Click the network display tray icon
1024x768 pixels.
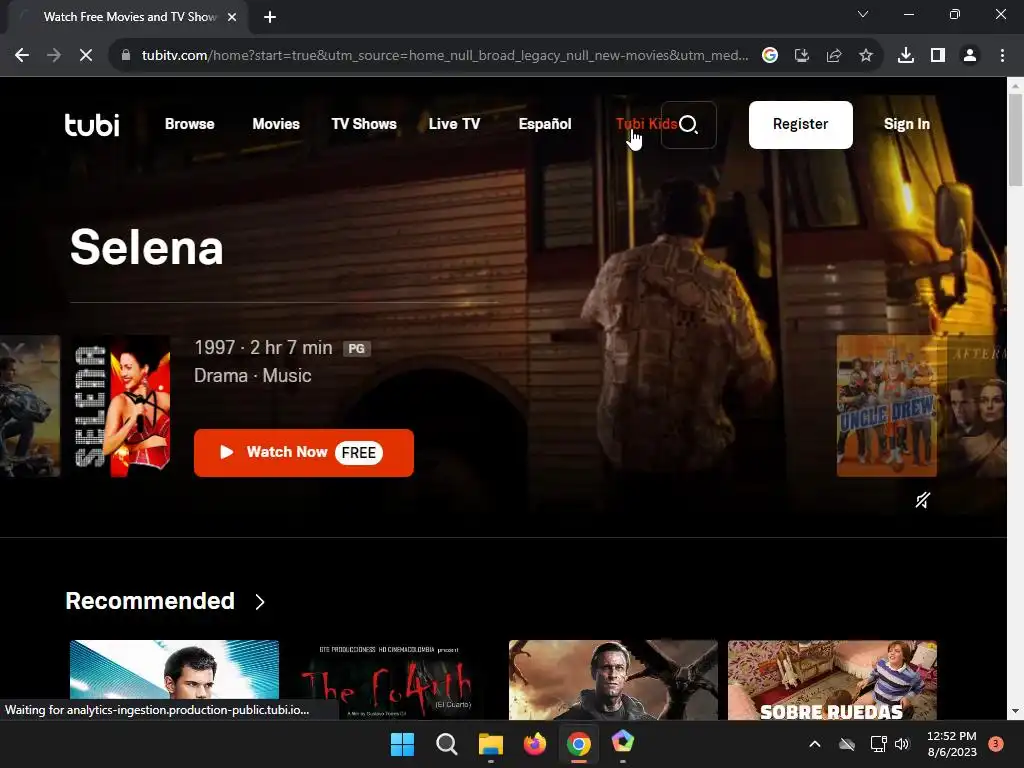coord(878,744)
